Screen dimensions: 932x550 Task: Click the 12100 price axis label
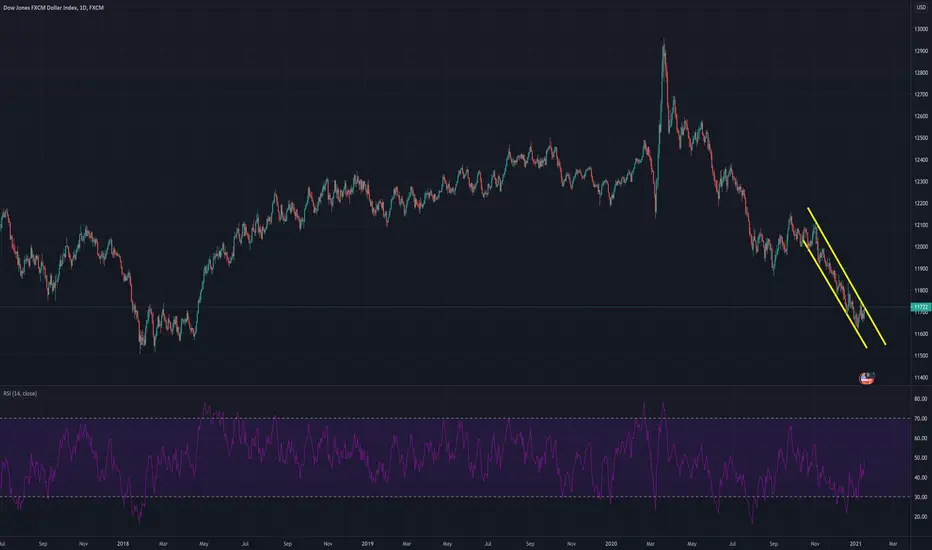[x=921, y=225]
